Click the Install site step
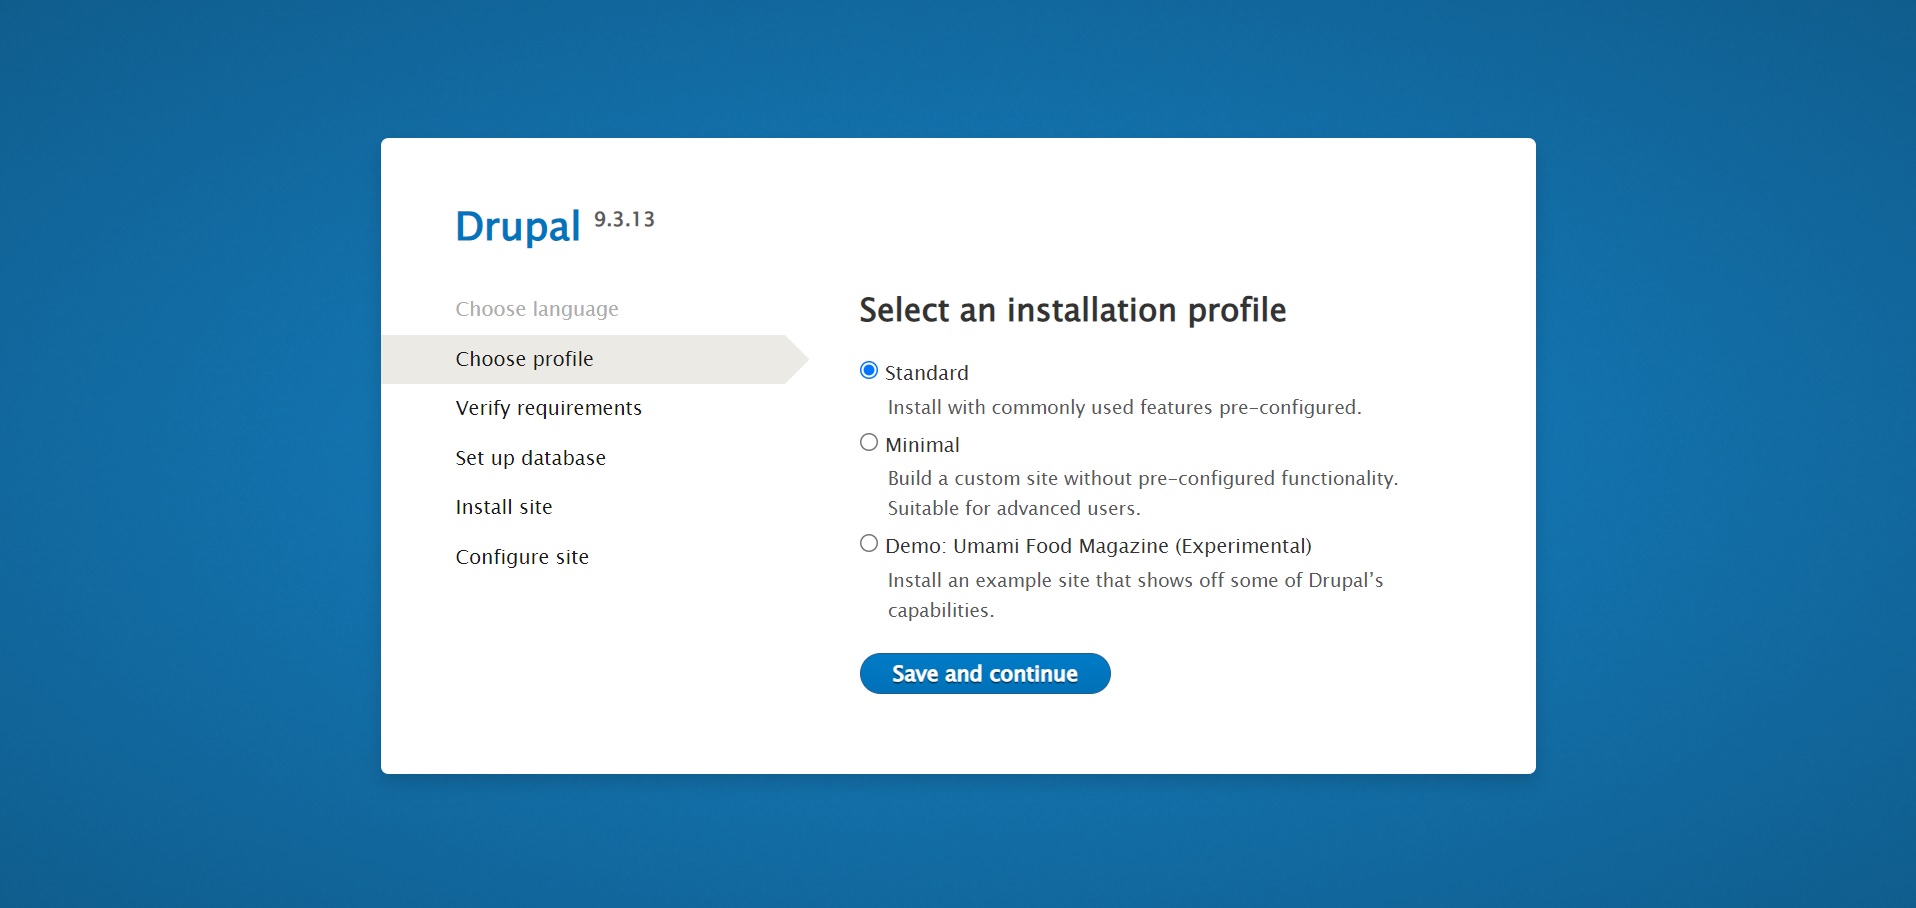The image size is (1916, 908). (504, 507)
